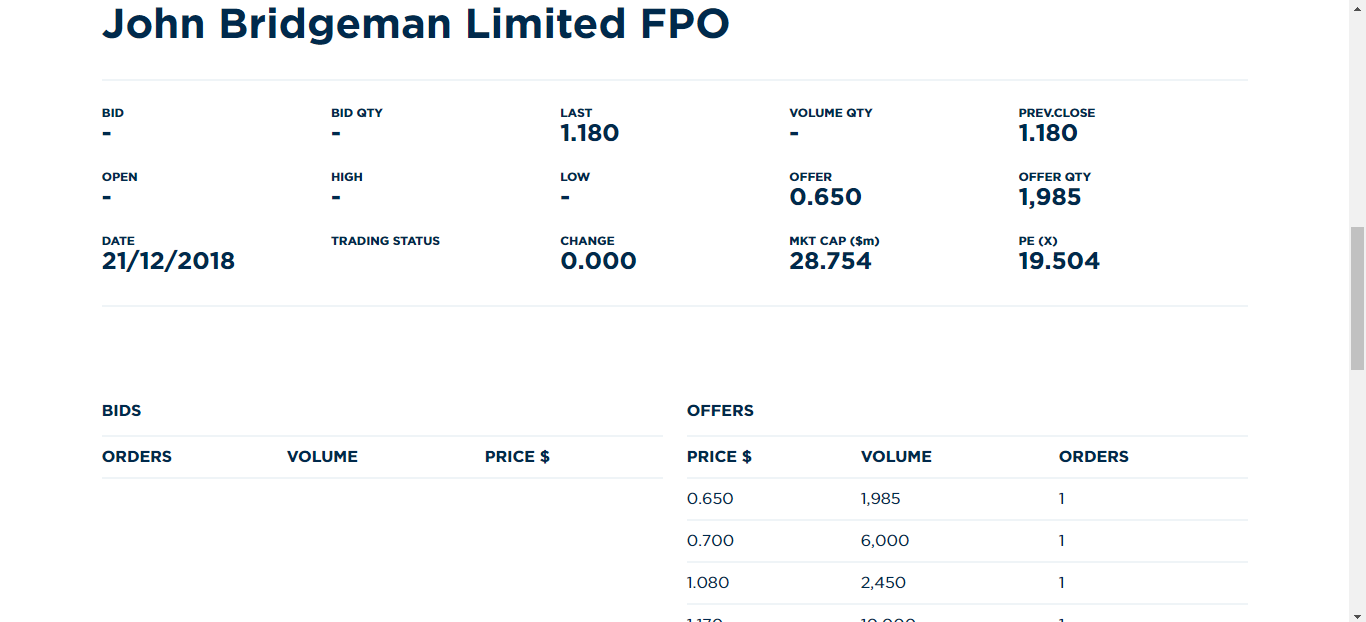Screen dimensions: 1366x622
Task: Click the scrollbar down arrow
Action: pyautogui.click(x=1357, y=614)
